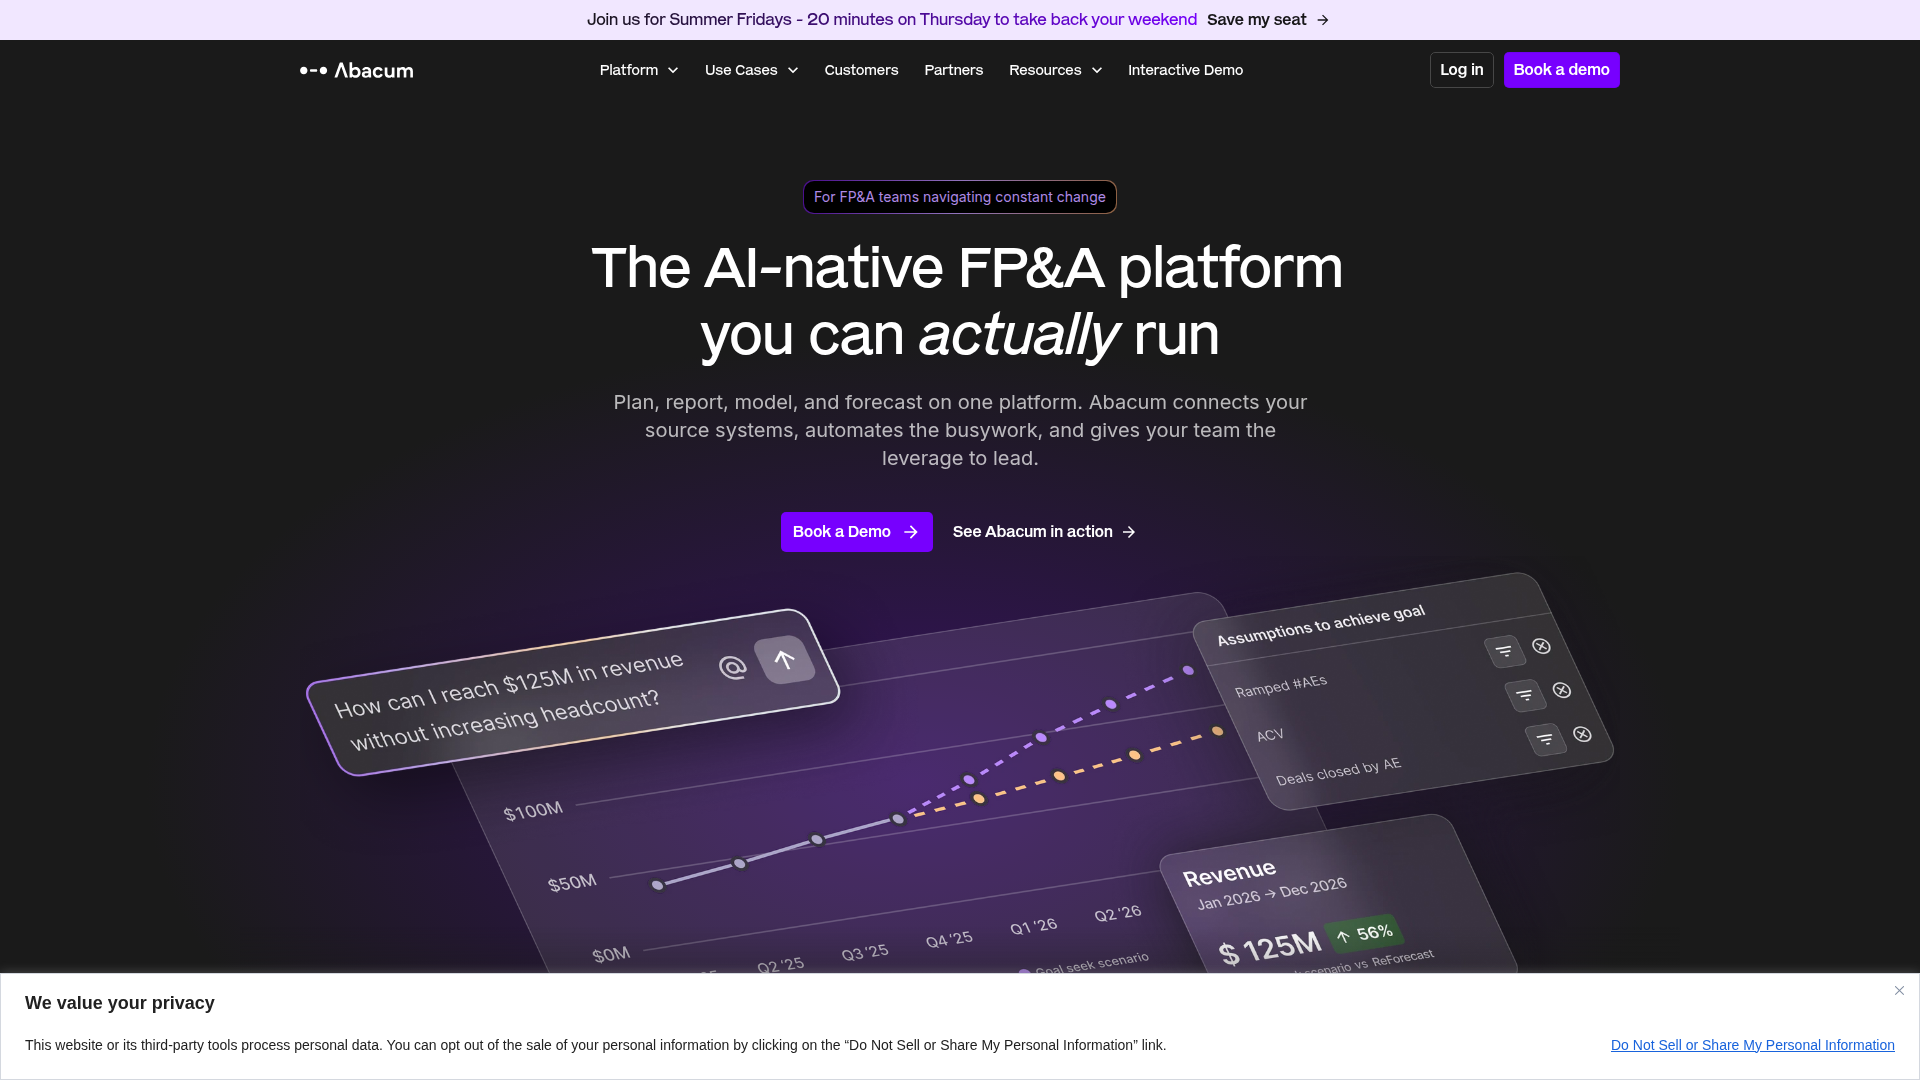The height and width of the screenshot is (1080, 1920).
Task: Click the filter icon for ACV
Action: point(1525,695)
